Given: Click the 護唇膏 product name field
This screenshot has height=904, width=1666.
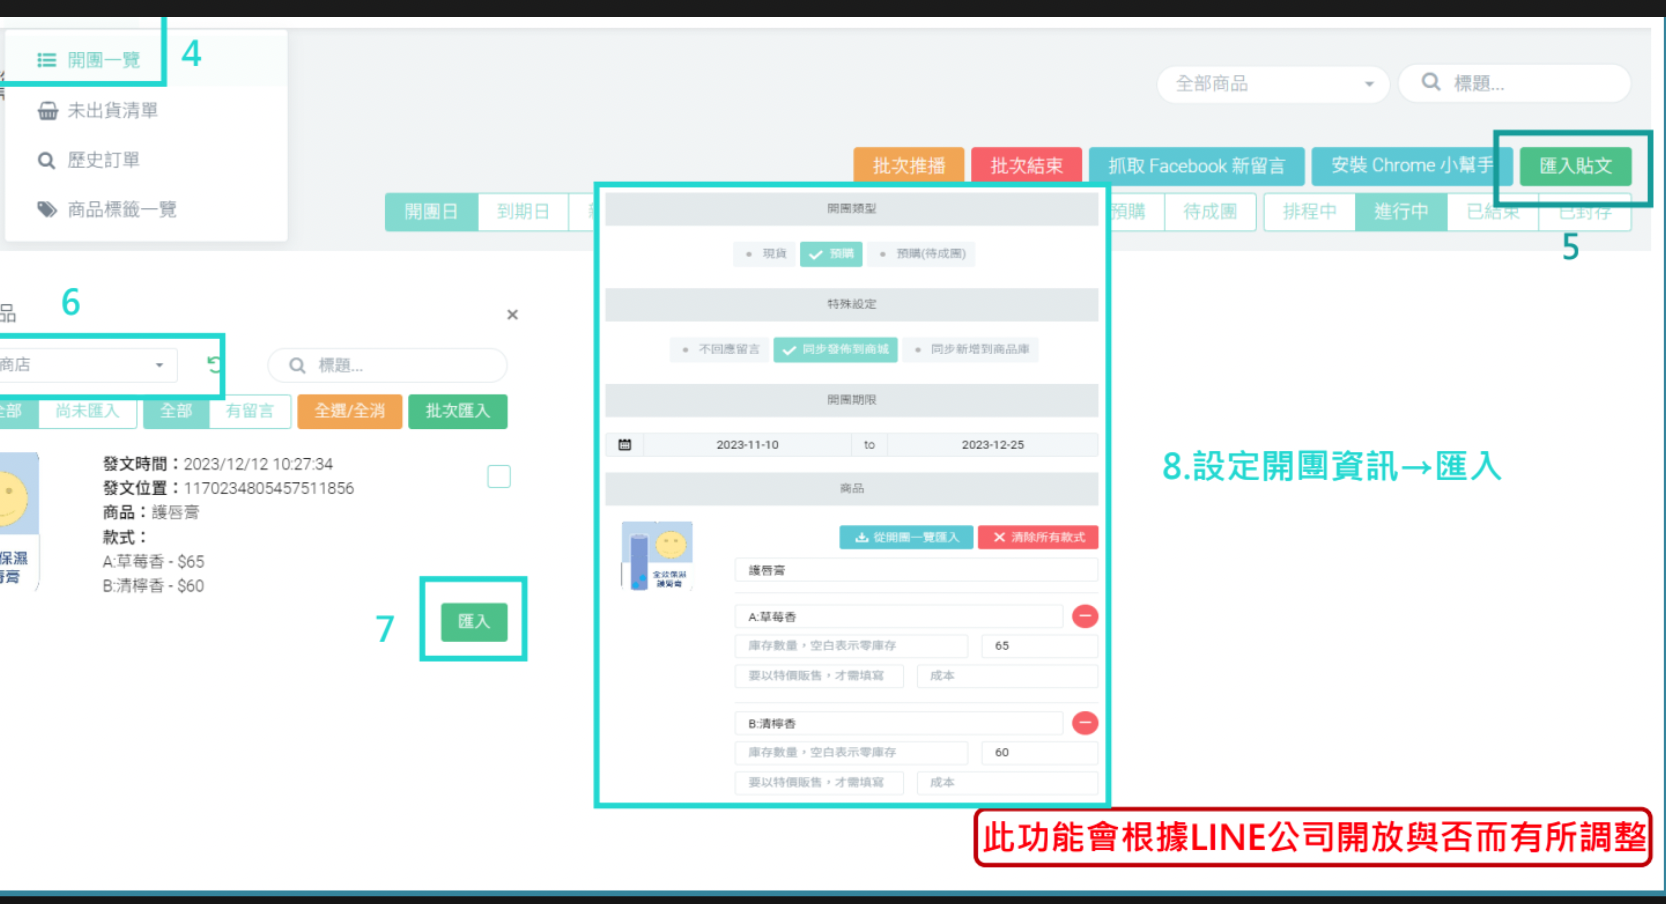Looking at the screenshot, I should tap(916, 570).
